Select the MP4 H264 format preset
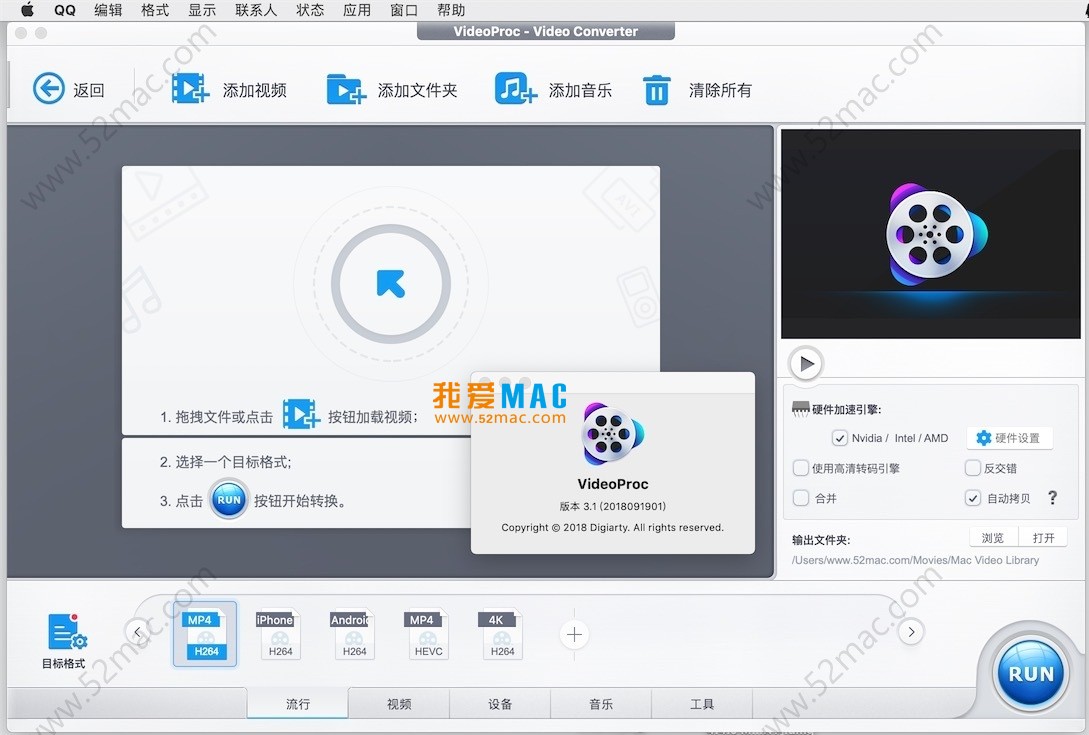Image resolution: width=1089 pixels, height=735 pixels. [205, 634]
